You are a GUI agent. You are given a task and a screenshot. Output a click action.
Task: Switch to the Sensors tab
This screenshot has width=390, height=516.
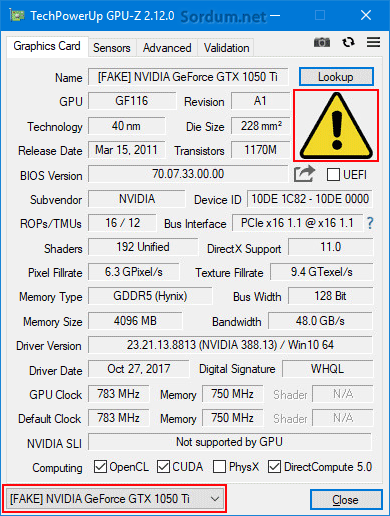pyautogui.click(x=112, y=48)
